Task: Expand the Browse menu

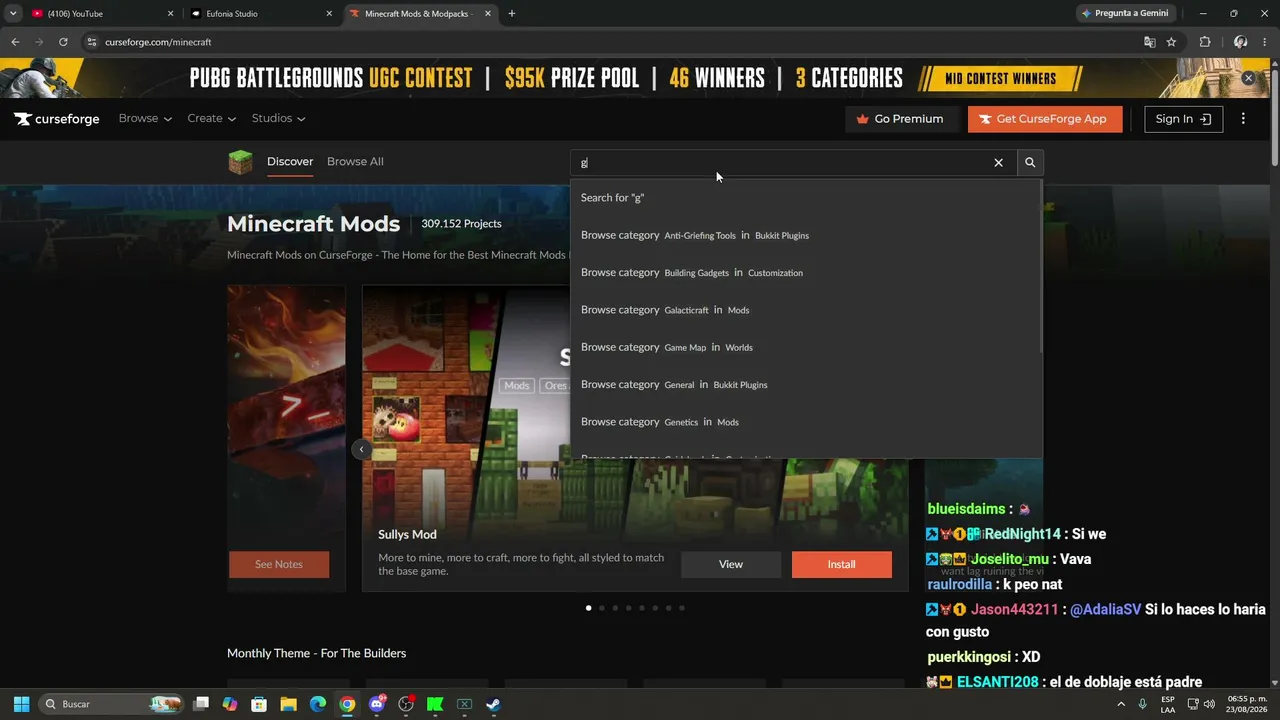Action: [145, 119]
